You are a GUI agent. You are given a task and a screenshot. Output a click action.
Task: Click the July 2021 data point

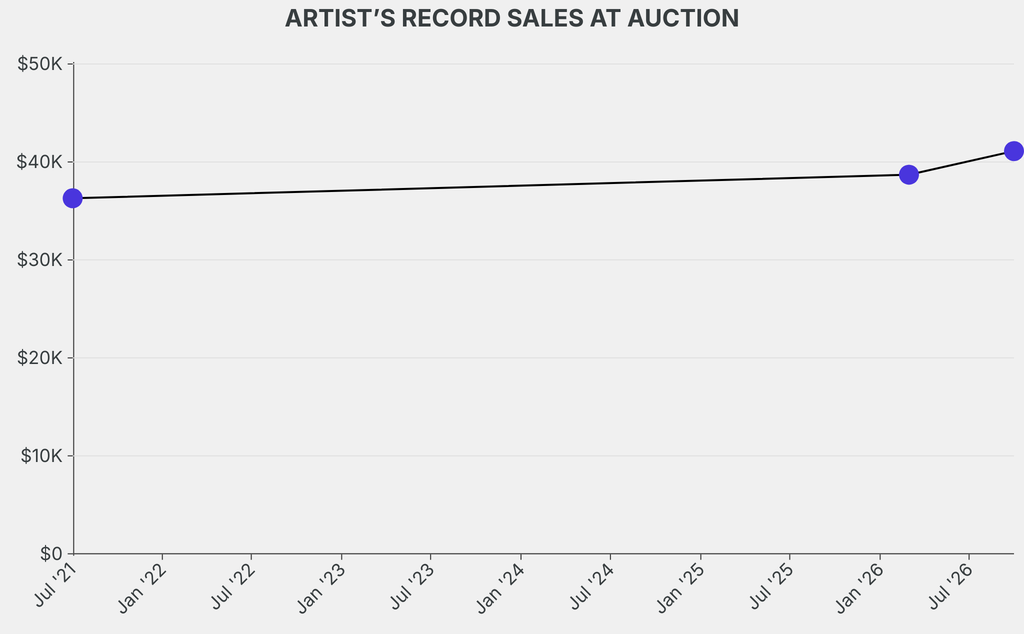[x=72, y=198]
